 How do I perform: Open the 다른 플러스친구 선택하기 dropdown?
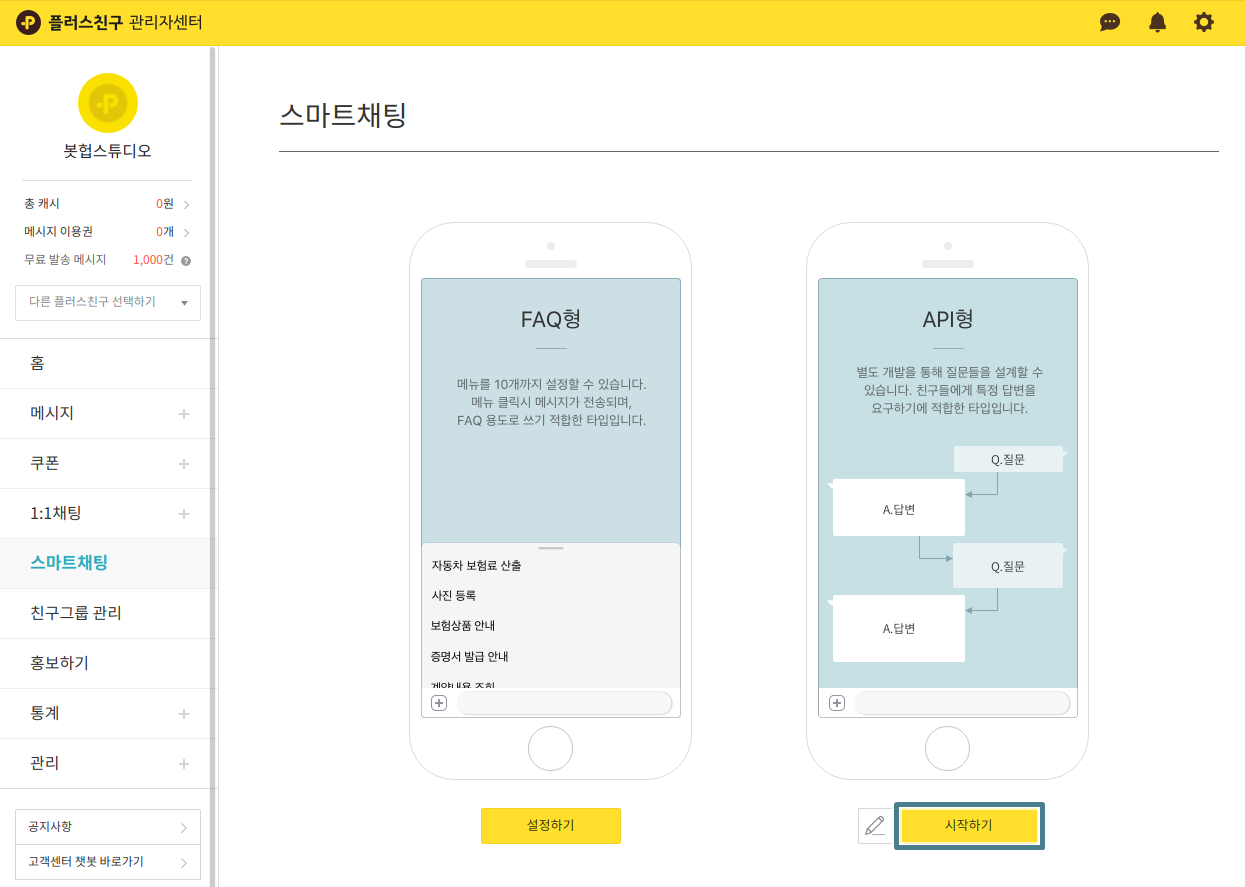click(108, 302)
